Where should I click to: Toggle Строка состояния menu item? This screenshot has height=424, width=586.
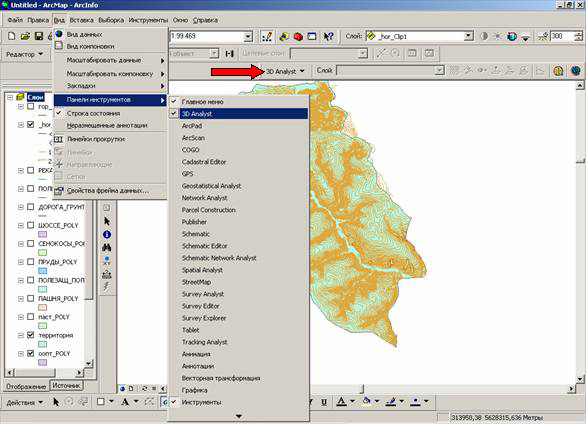[x=110, y=113]
